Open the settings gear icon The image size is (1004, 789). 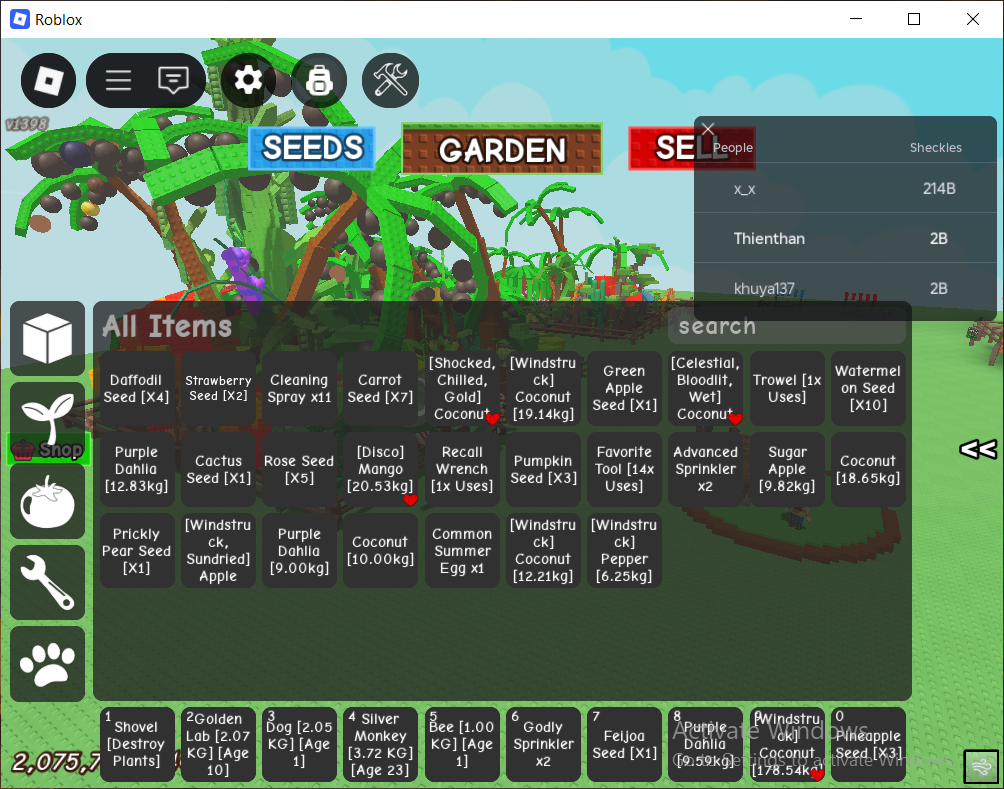pos(248,81)
